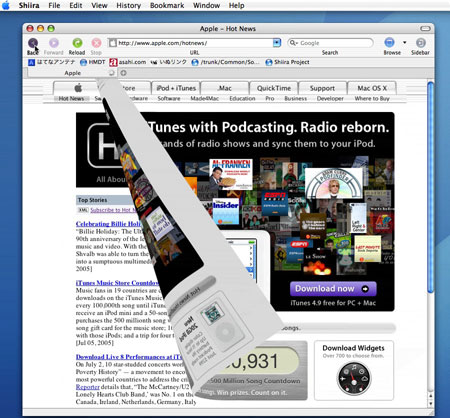The height and width of the screenshot is (418, 450).
Task: Click the URL address field
Action: tap(195, 43)
